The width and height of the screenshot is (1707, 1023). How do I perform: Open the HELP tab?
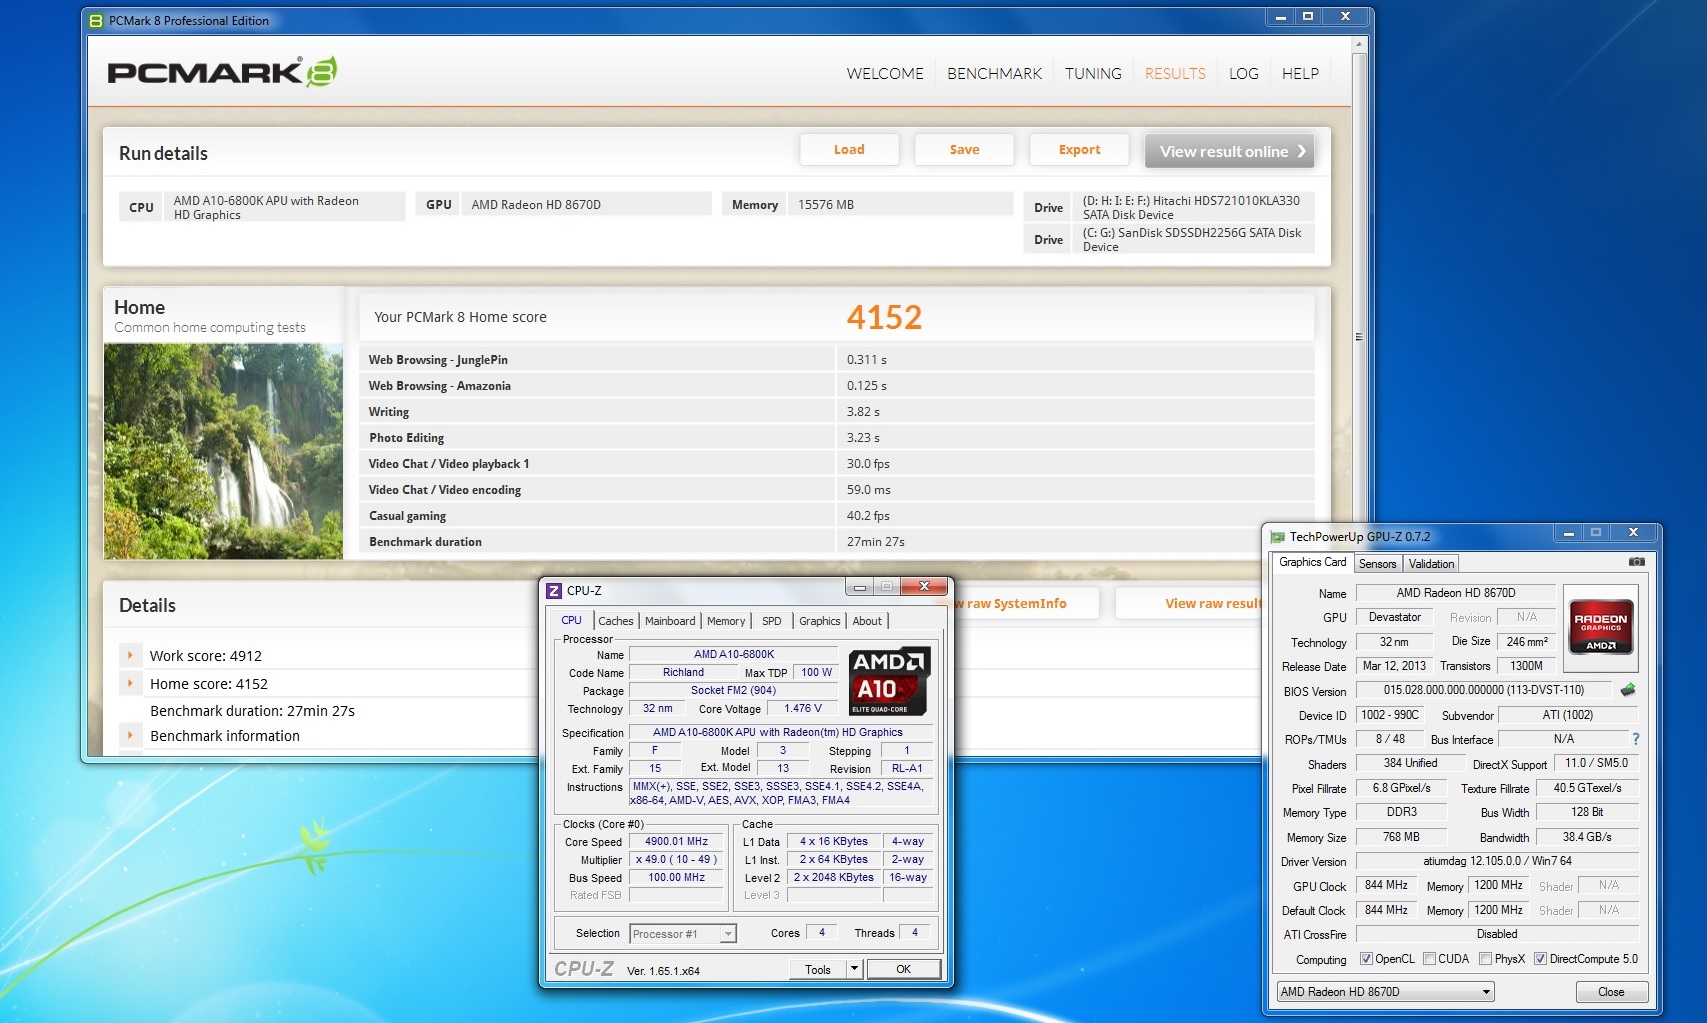[x=1300, y=74]
